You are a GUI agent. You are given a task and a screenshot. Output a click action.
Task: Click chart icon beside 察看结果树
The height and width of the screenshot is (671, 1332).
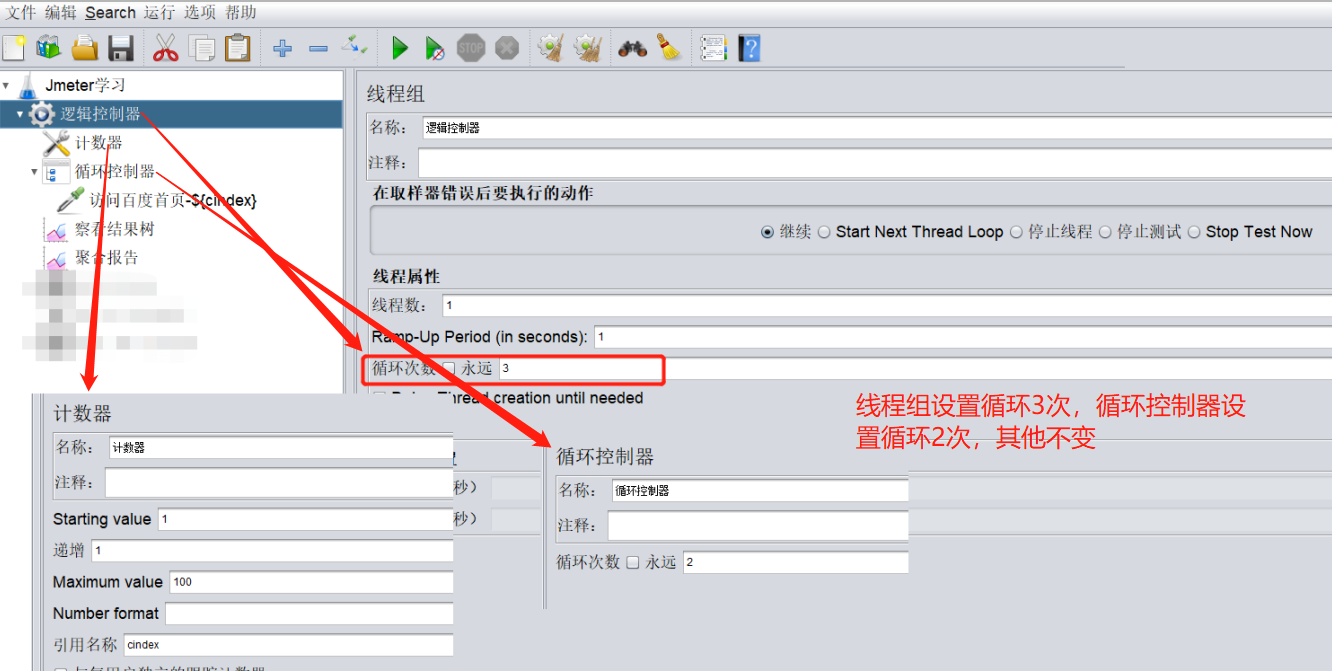57,231
